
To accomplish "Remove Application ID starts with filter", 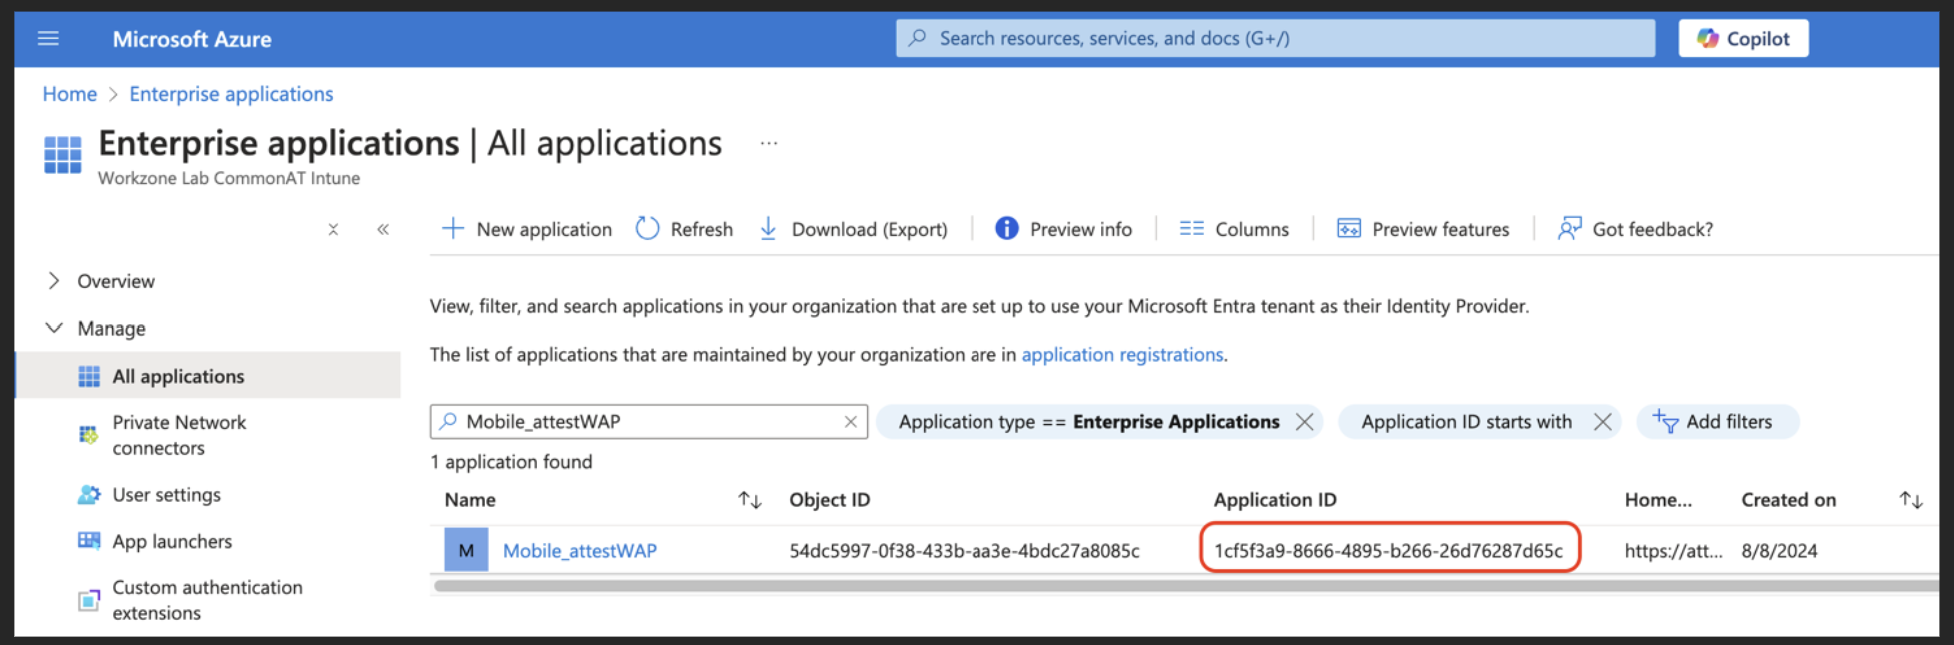I will tap(1602, 422).
